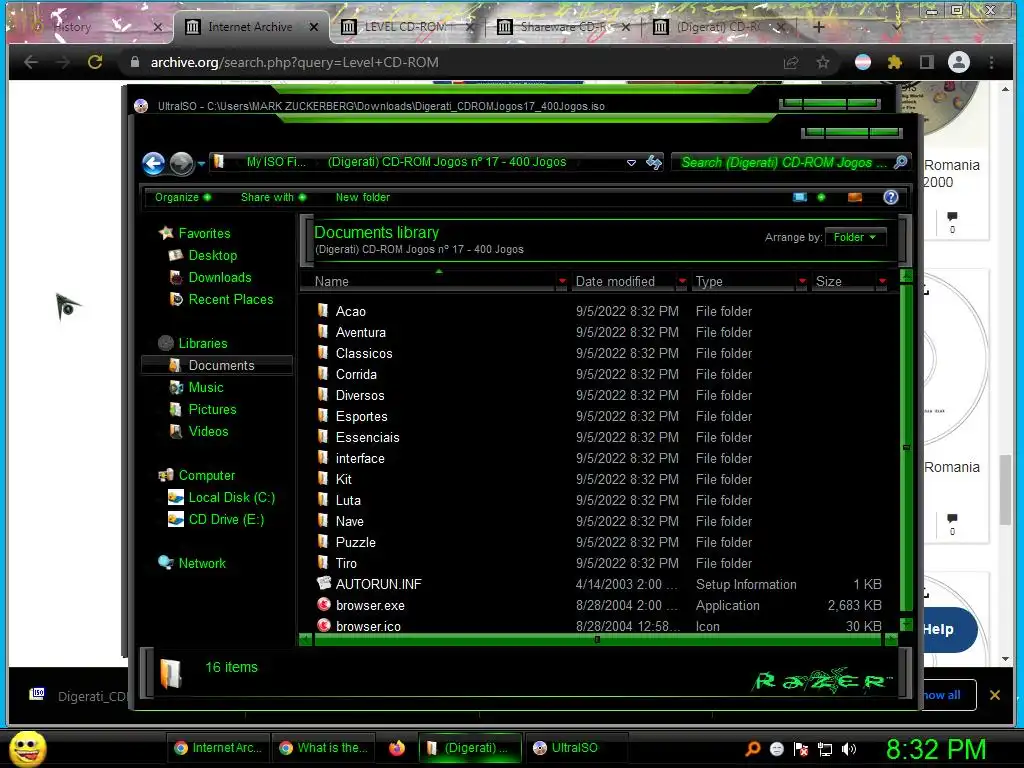Switch to the LEVEL CD-ROM browser tab
This screenshot has width=1024, height=768.
406,27
